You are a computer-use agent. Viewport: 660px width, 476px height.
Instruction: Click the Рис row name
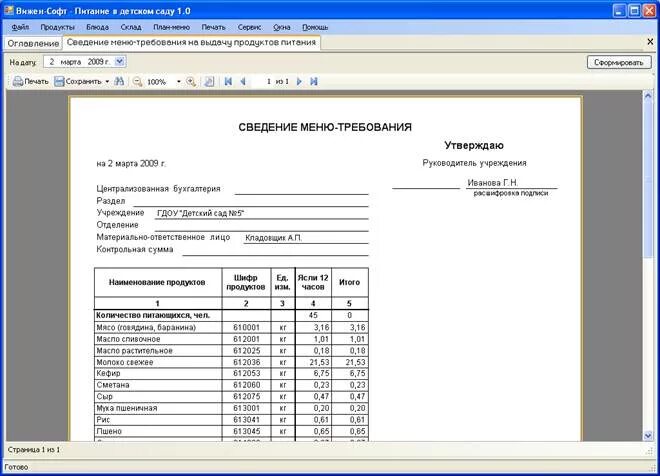(x=103, y=420)
